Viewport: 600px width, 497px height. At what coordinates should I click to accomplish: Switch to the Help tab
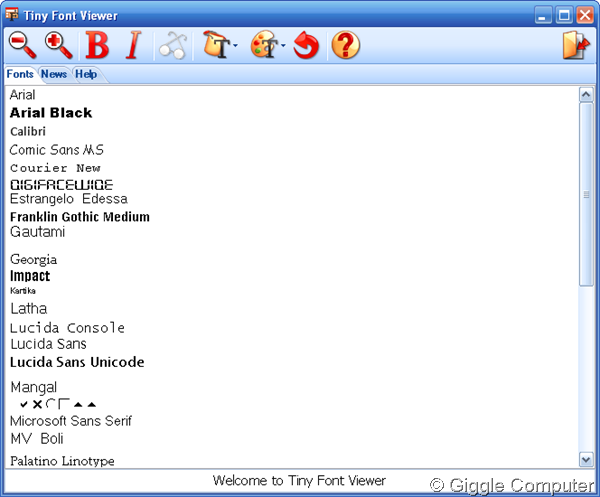coord(86,74)
